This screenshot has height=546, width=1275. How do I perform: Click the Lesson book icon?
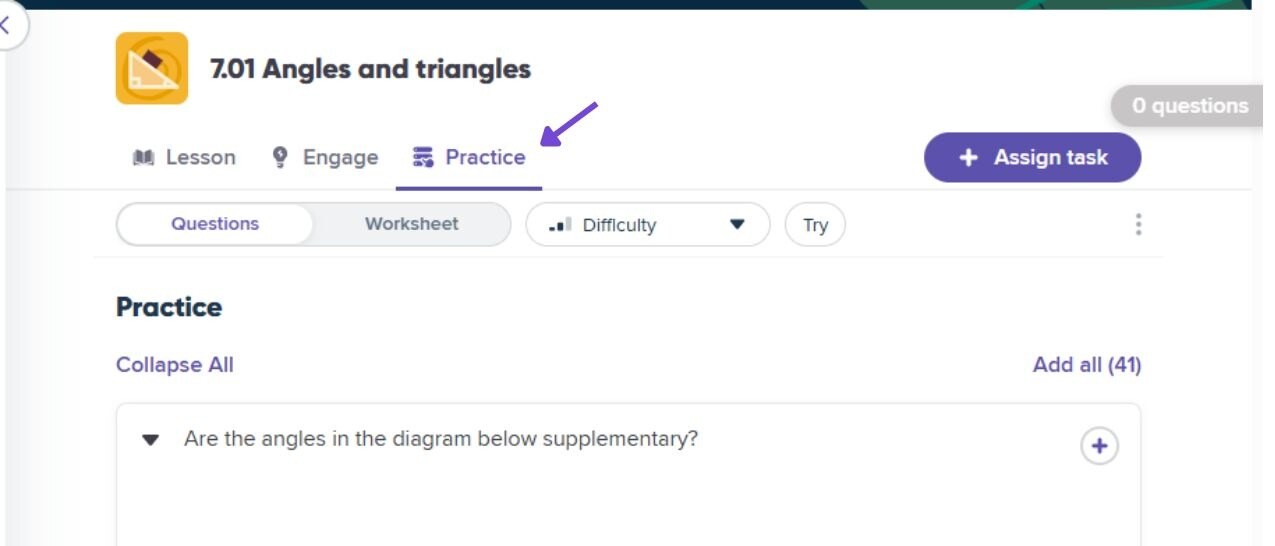[x=143, y=158]
